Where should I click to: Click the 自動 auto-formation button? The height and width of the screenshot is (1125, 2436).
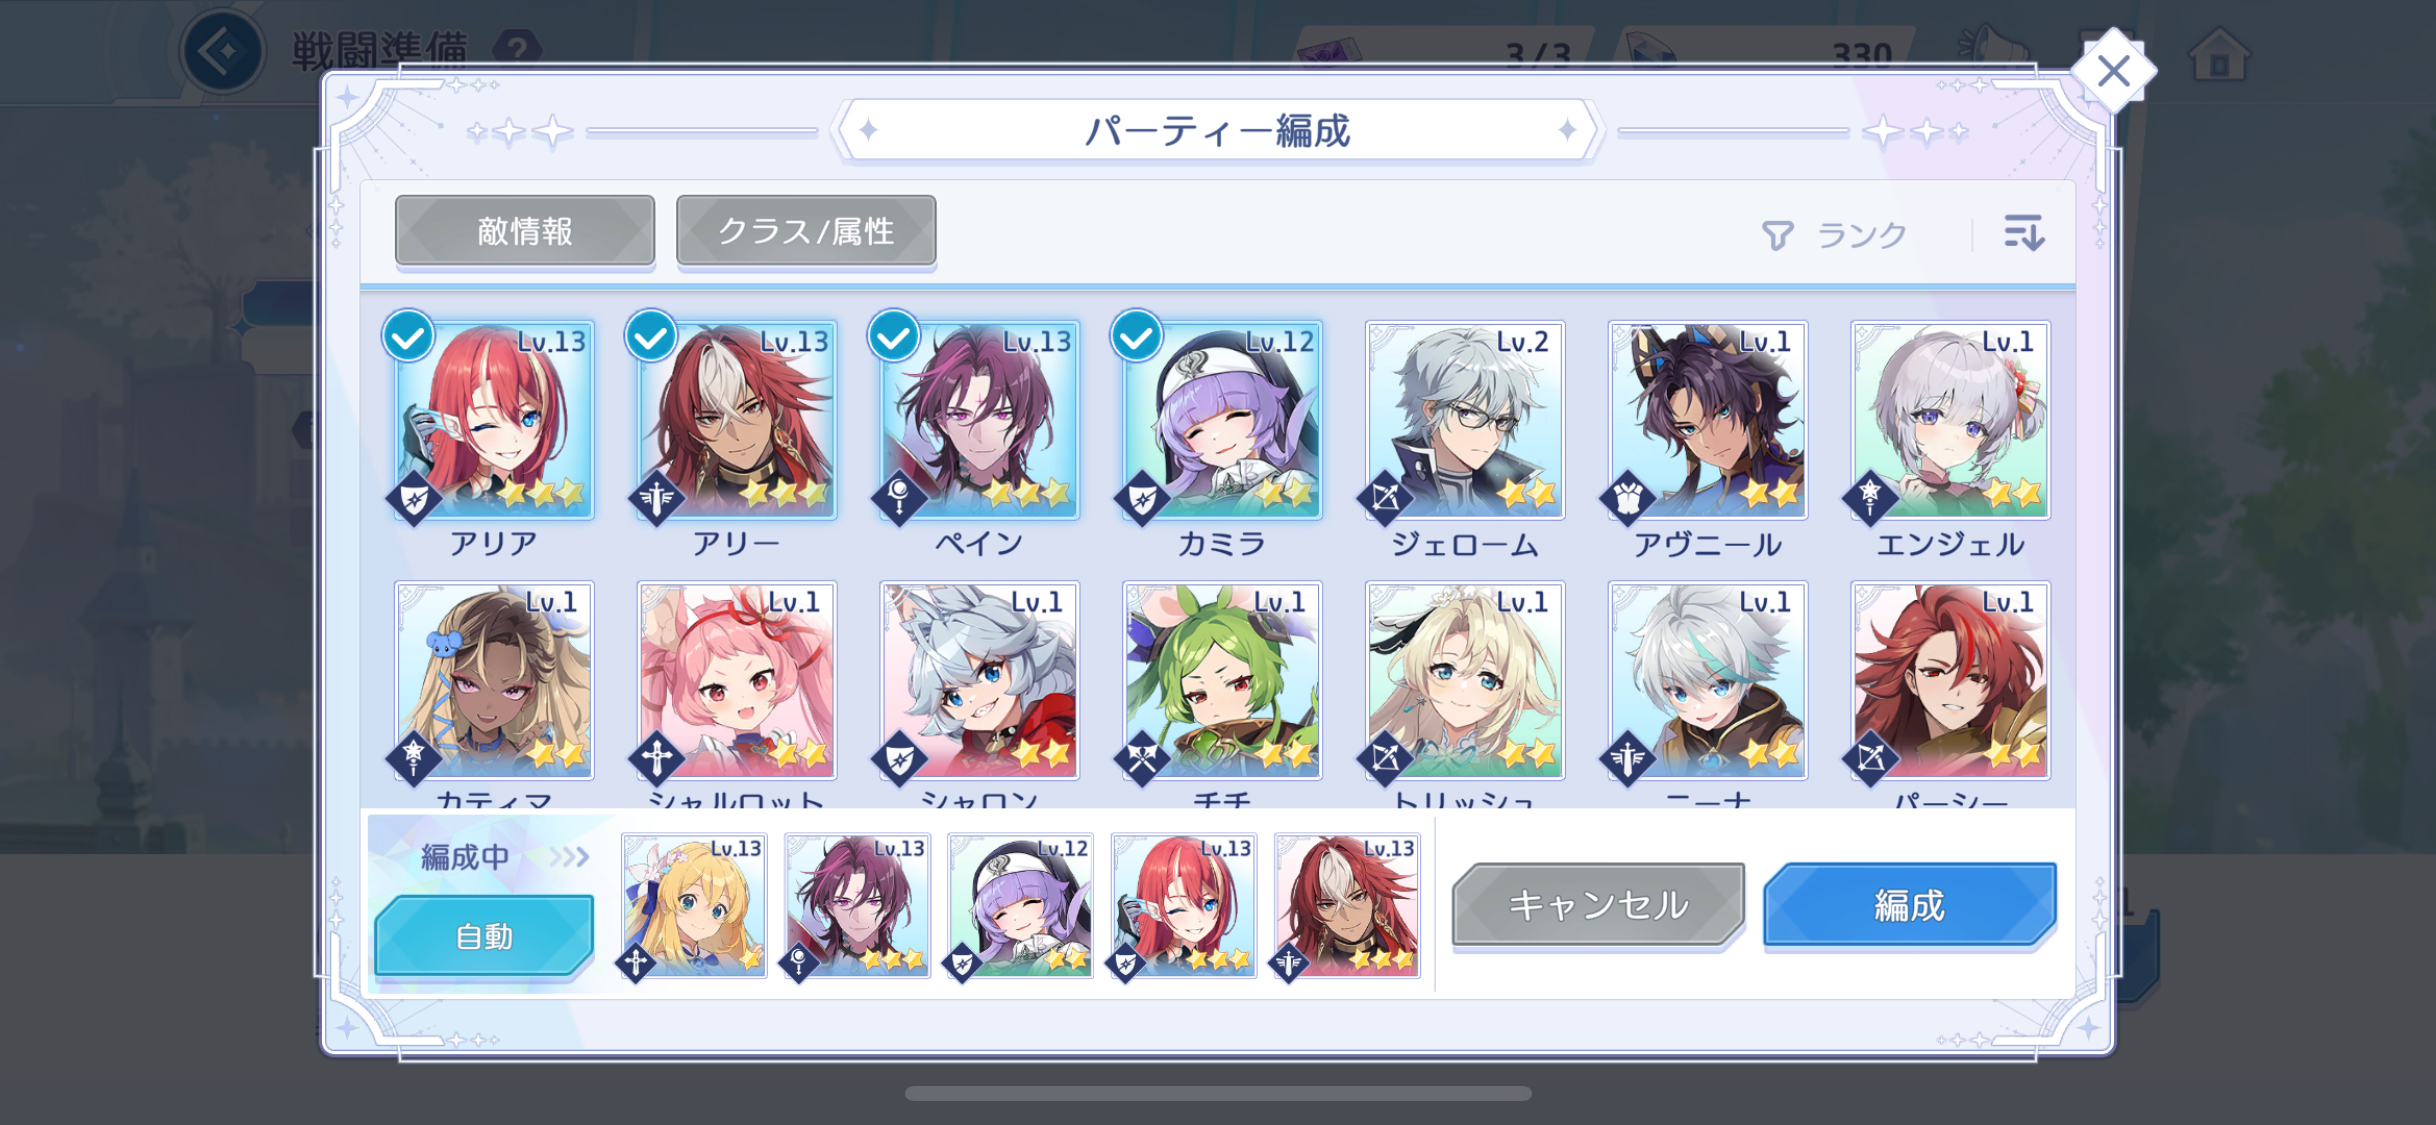click(x=484, y=936)
